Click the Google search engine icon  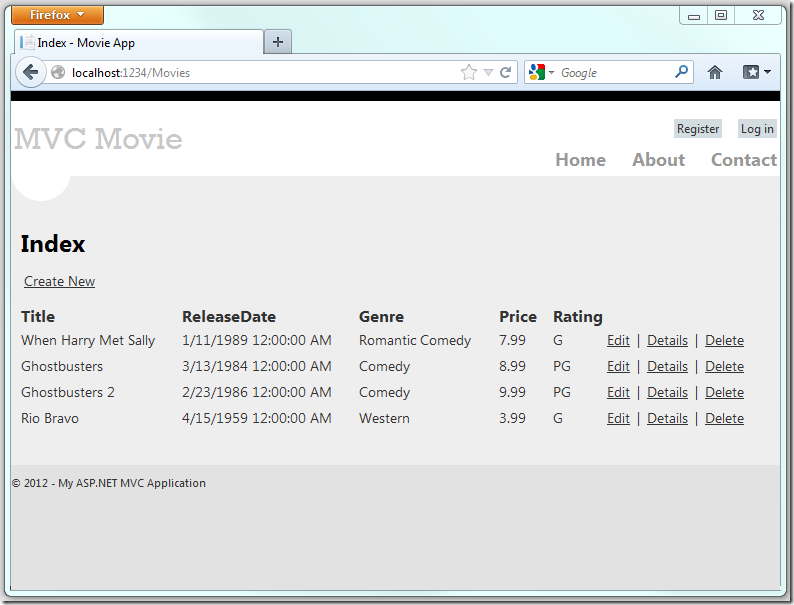(537, 72)
